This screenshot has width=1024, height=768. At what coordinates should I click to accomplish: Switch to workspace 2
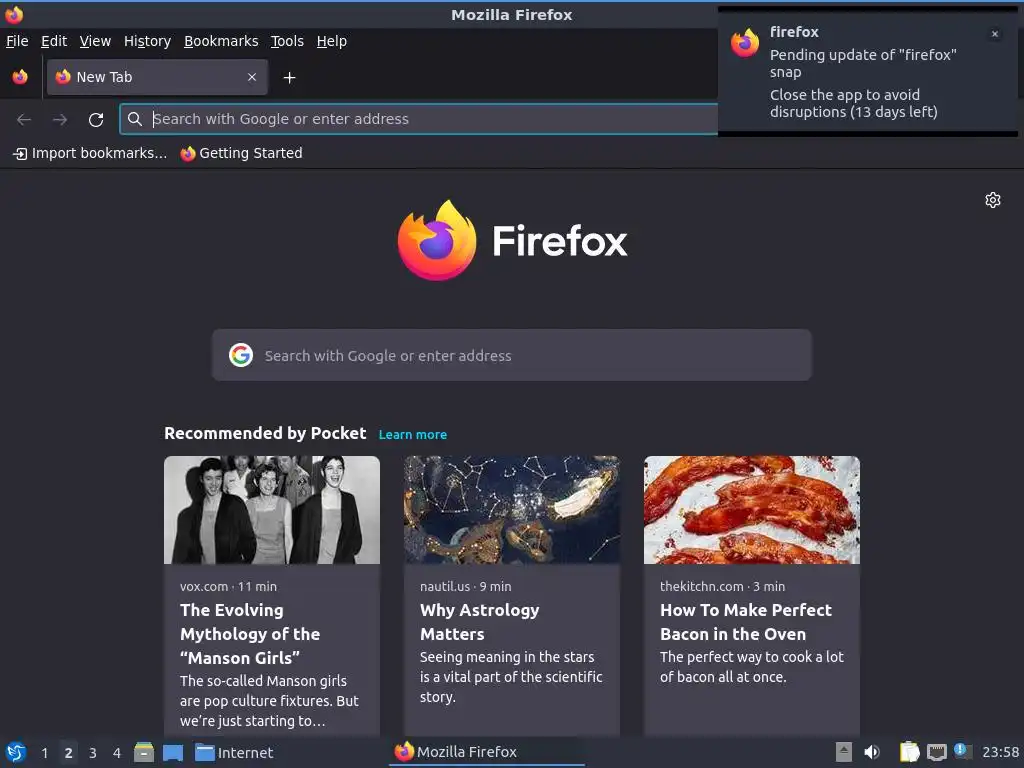(x=69, y=753)
